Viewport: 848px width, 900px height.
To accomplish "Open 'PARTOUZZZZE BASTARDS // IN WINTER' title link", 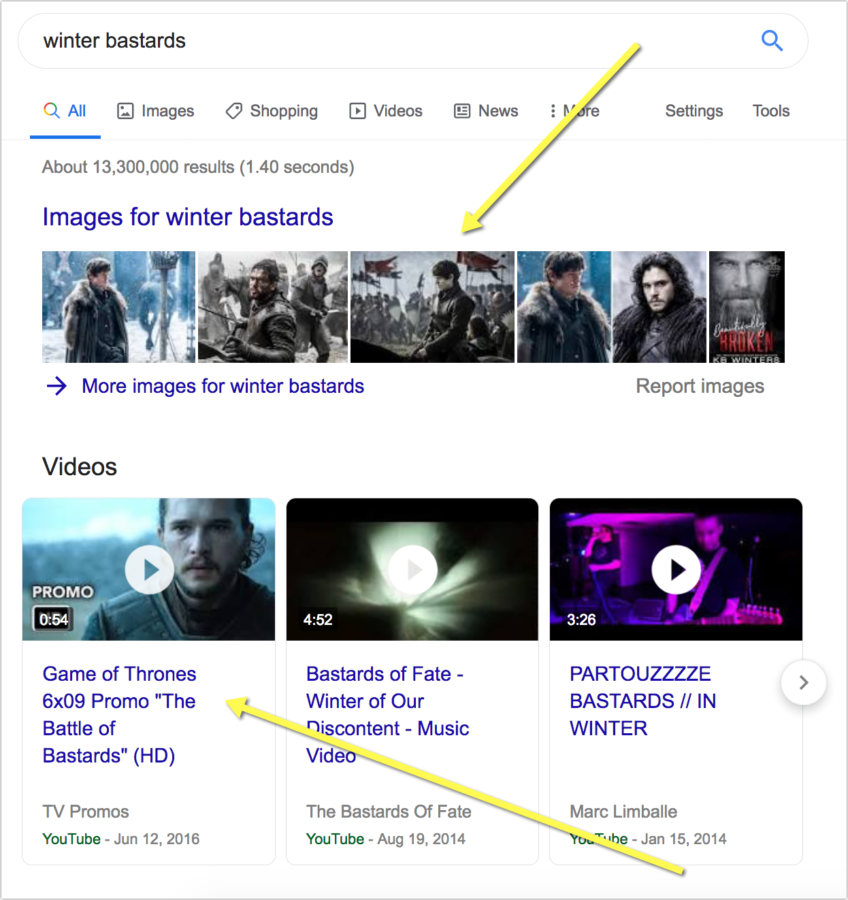I will (x=643, y=701).
